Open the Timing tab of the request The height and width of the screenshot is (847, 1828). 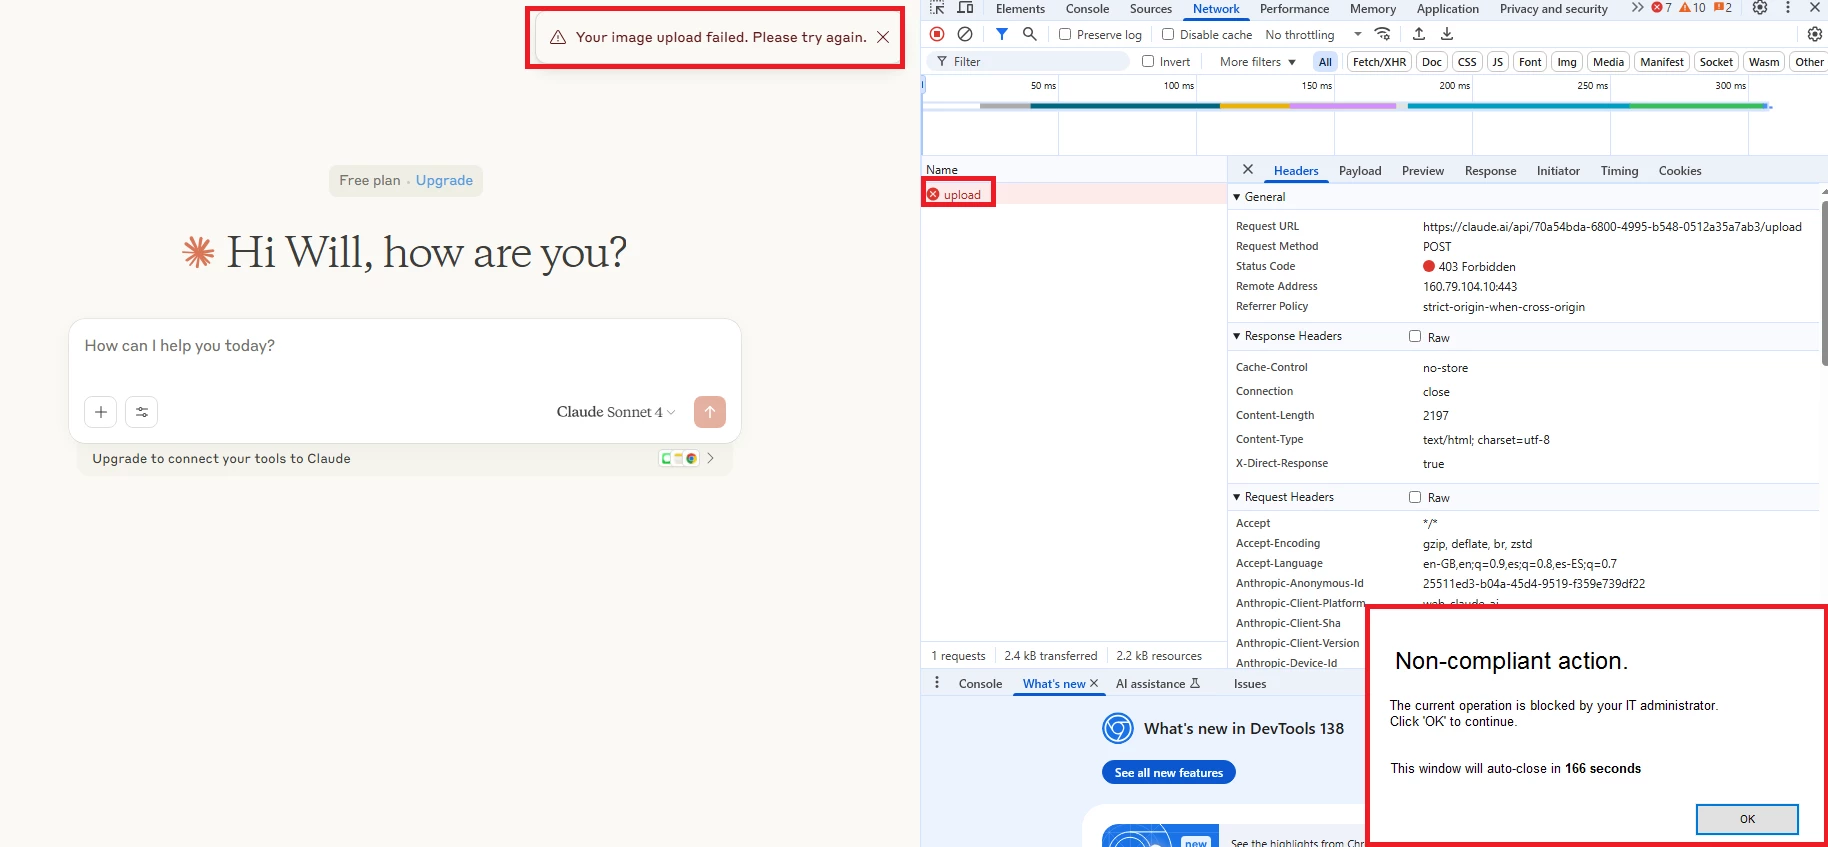pyautogui.click(x=1619, y=171)
